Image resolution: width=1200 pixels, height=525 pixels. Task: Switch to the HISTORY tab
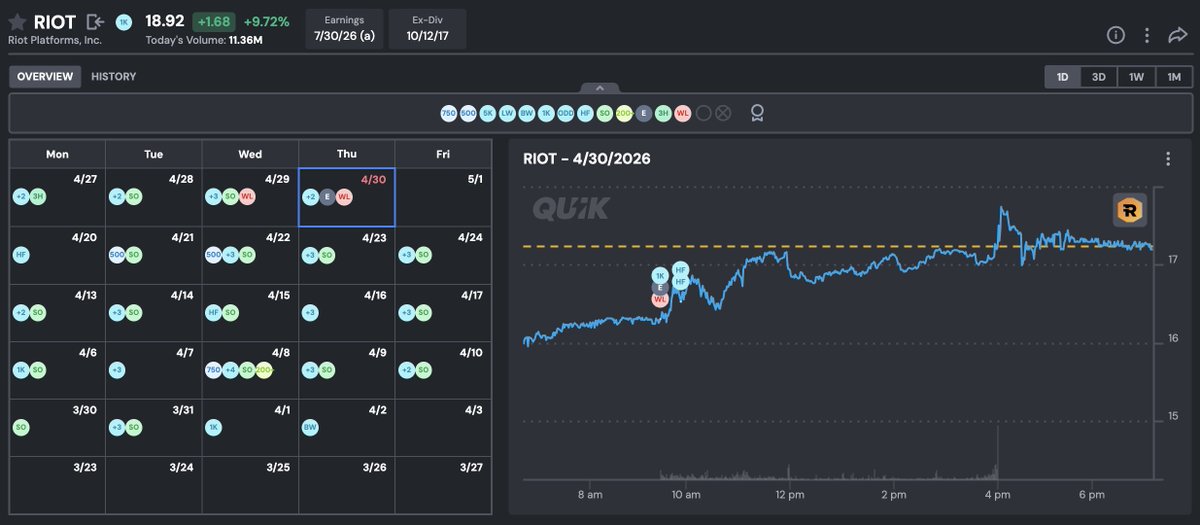pyautogui.click(x=113, y=77)
